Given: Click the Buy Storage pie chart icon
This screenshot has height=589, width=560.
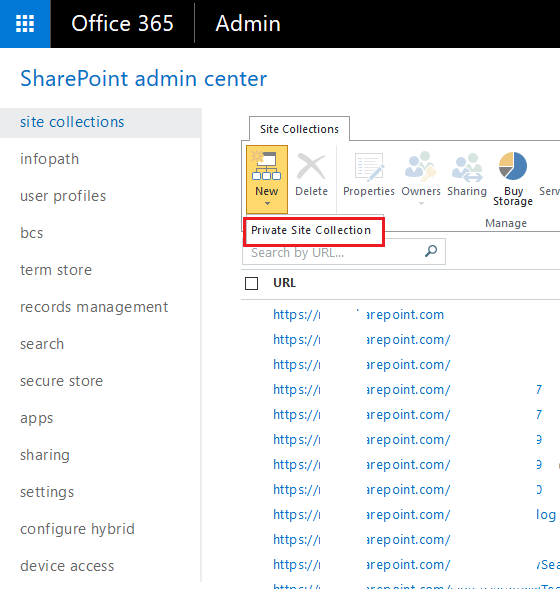Looking at the screenshot, I should coord(513,166).
